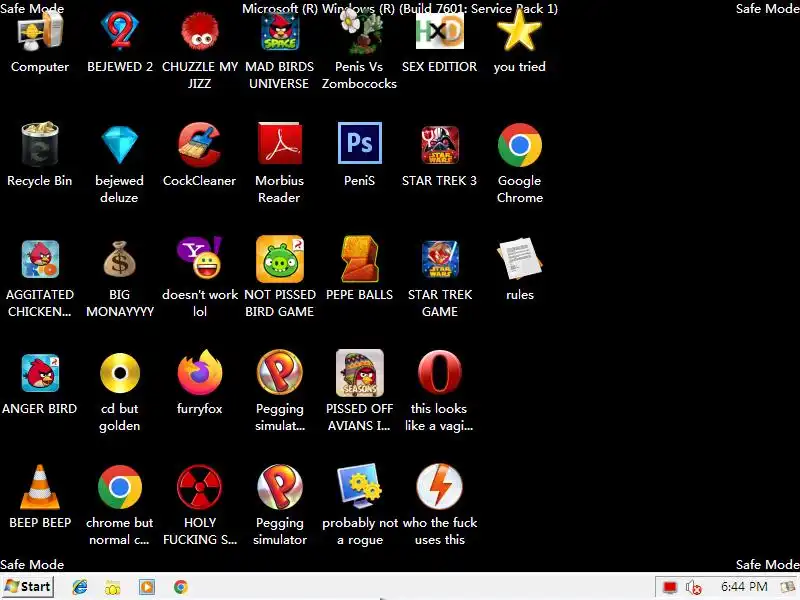The image size is (800, 600).
Task: Open the STAR TREK 3 shortcut
Action: (439, 145)
